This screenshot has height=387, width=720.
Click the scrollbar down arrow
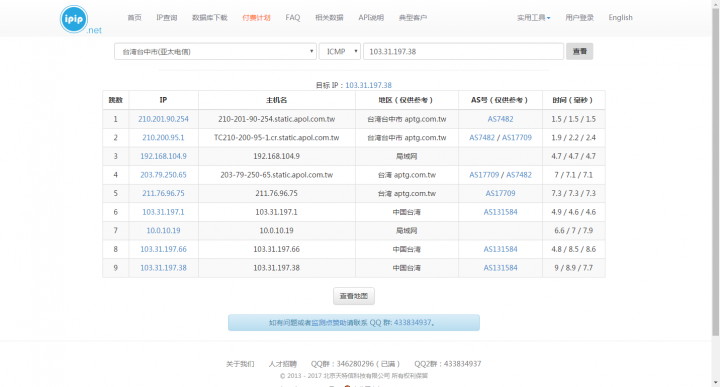click(715, 382)
